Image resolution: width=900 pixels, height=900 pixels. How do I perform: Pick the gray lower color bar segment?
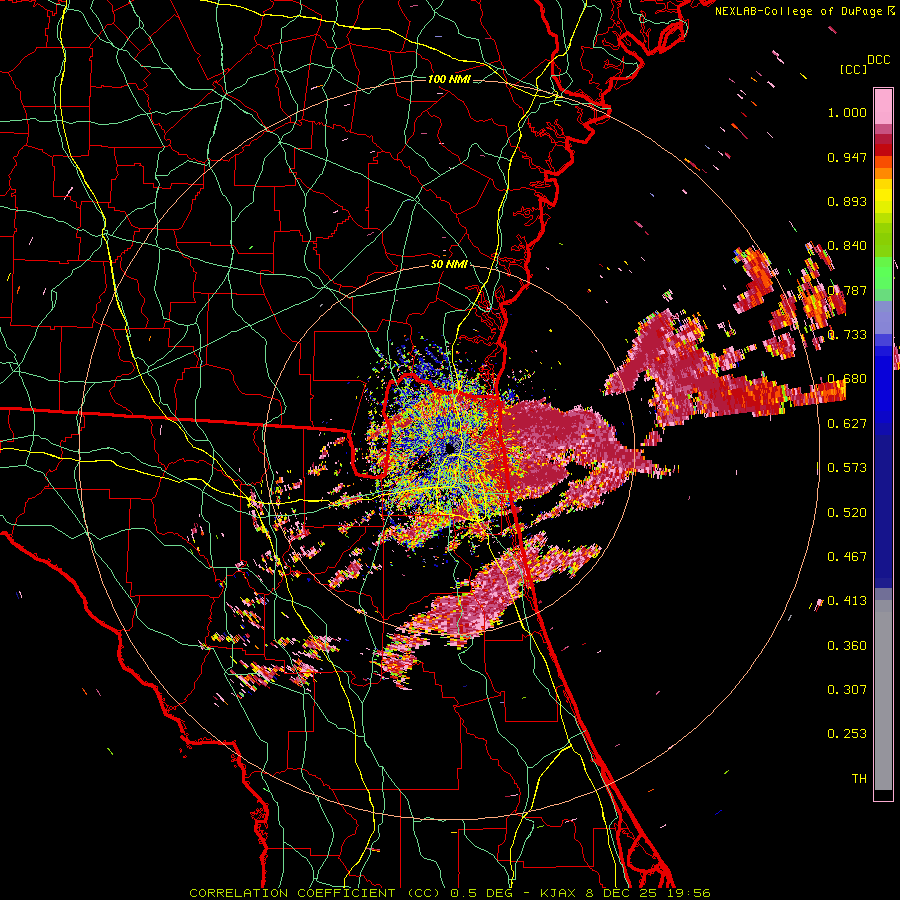tap(883, 695)
